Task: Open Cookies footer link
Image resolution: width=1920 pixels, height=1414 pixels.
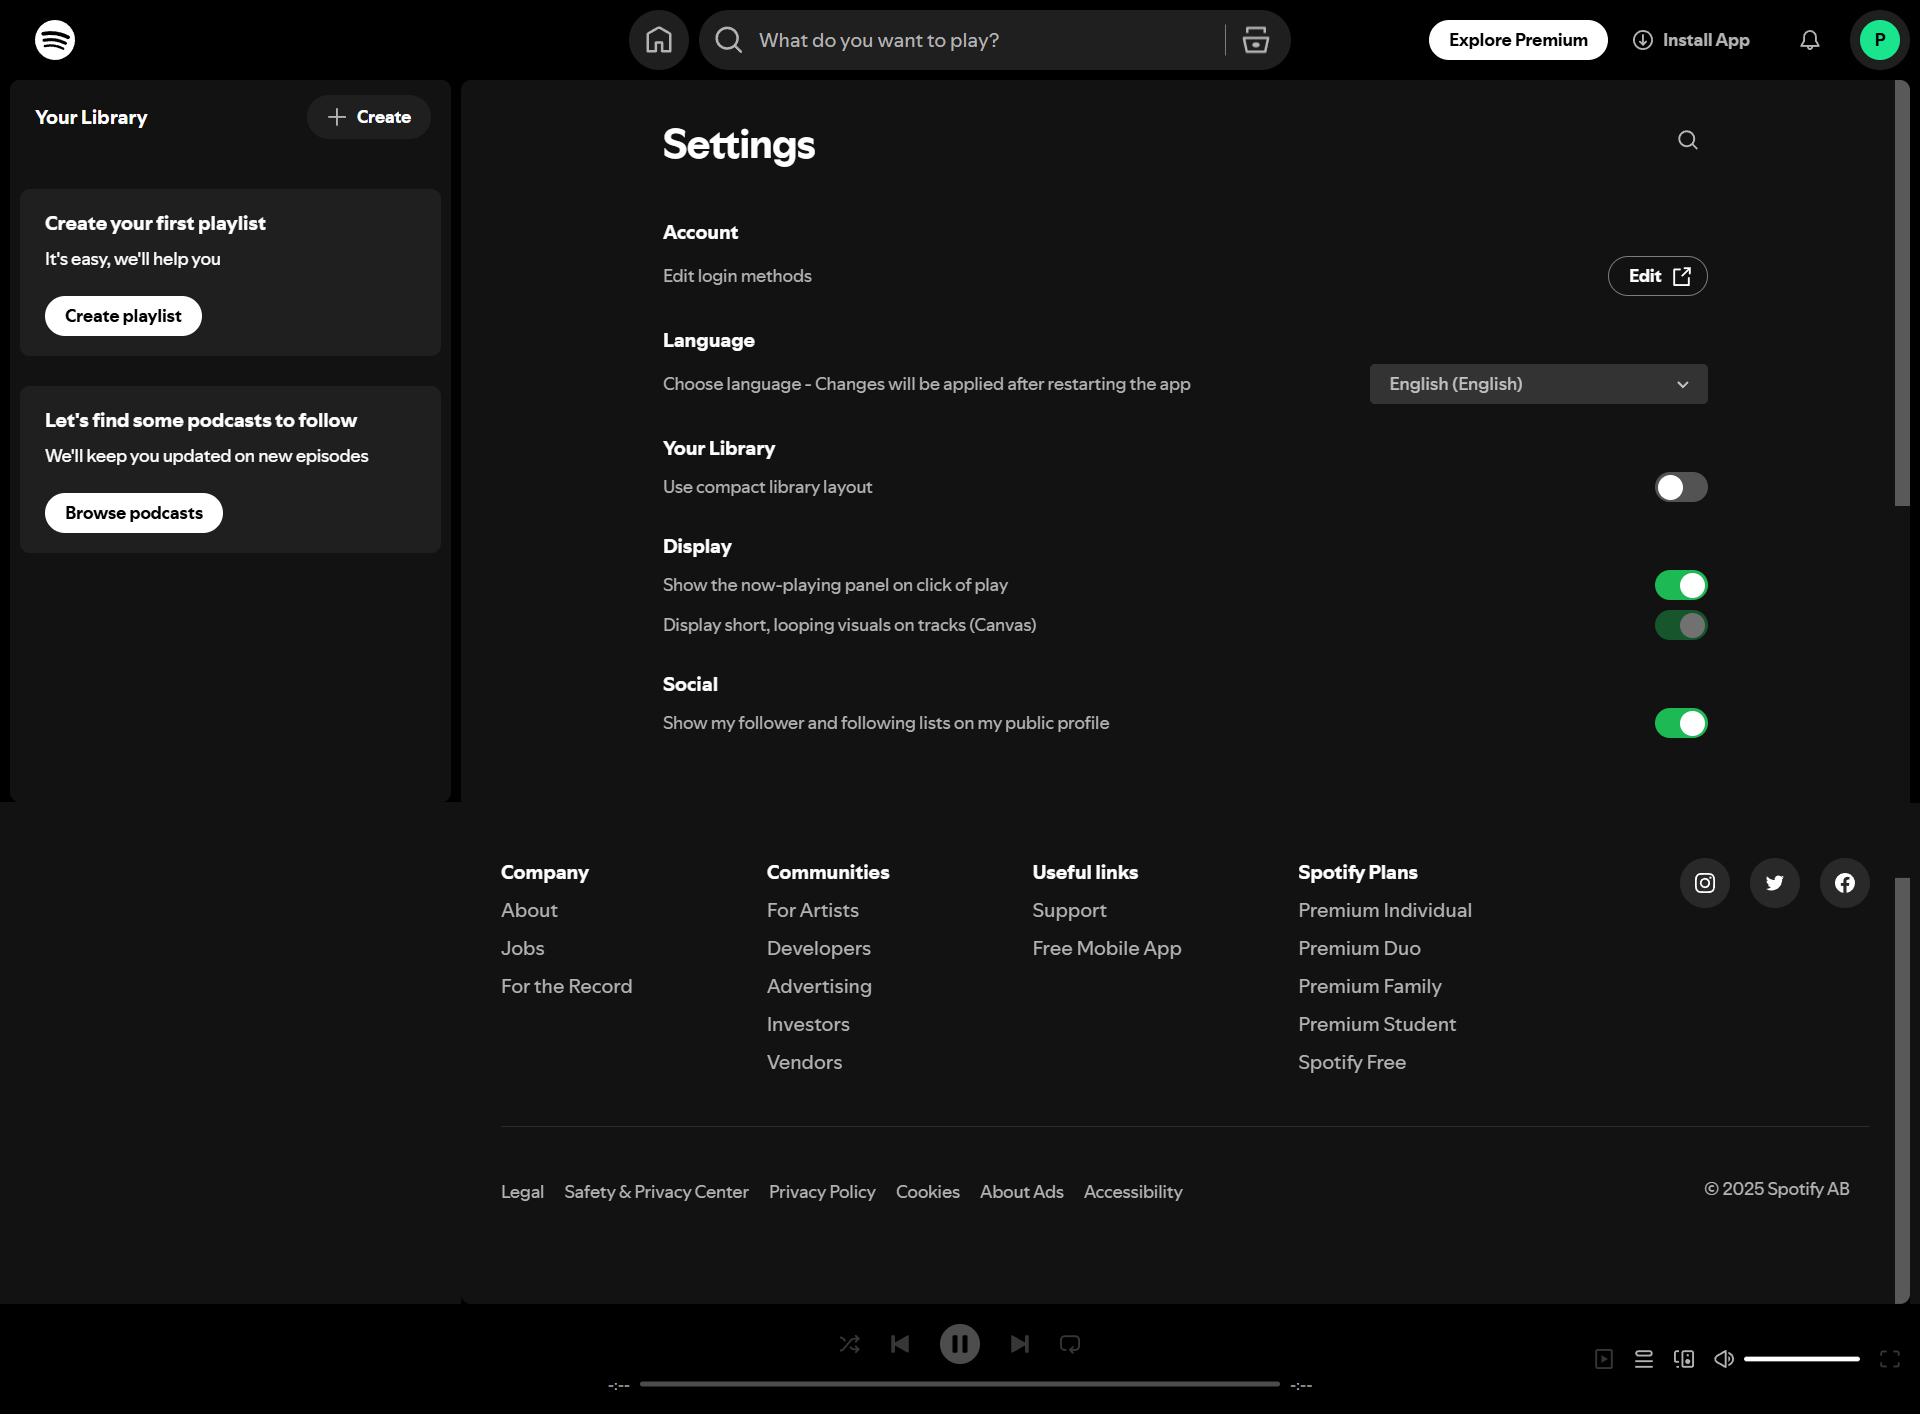Action: pyautogui.click(x=927, y=1192)
